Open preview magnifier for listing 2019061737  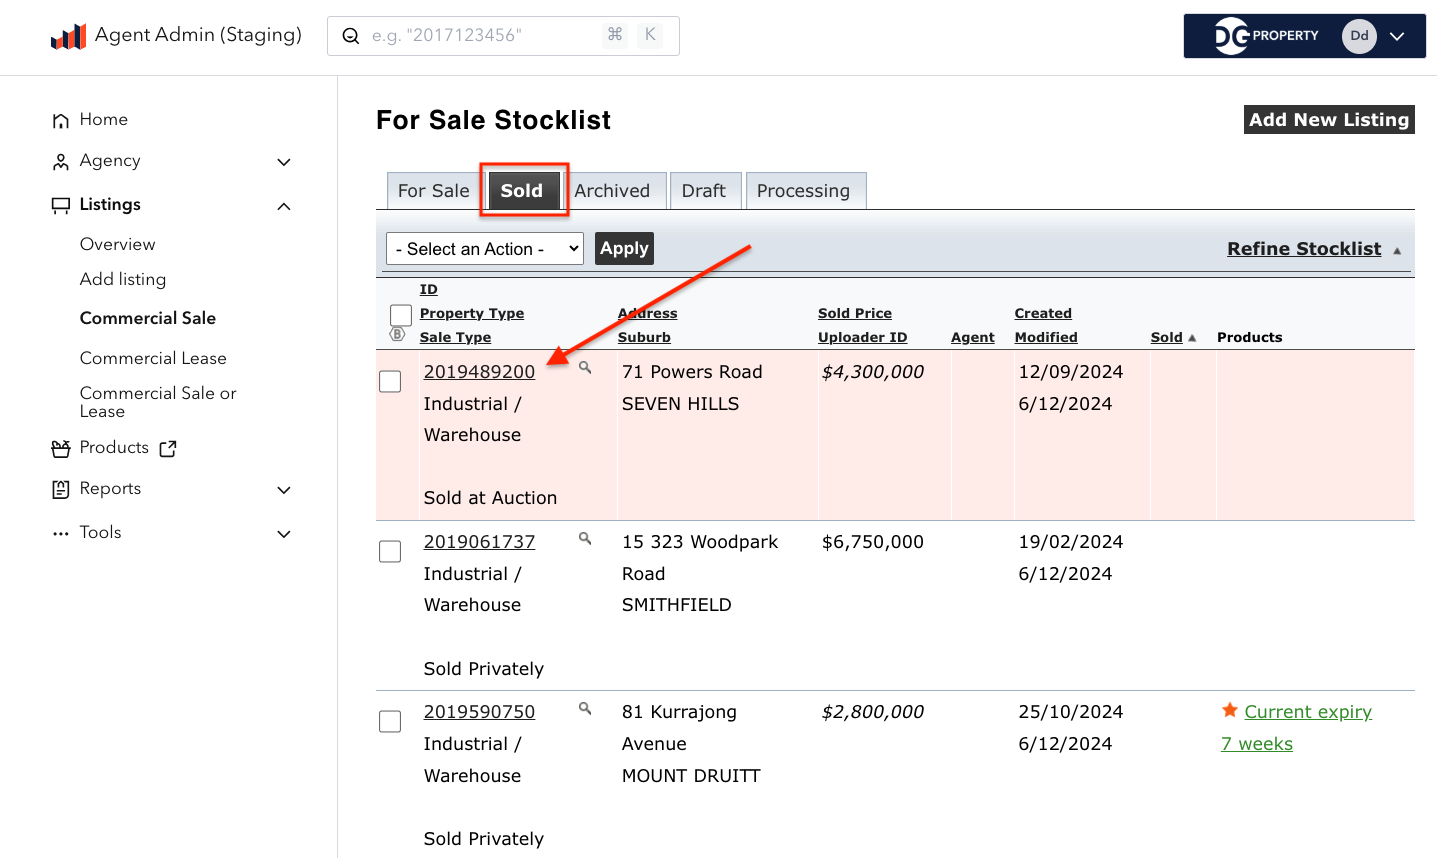[585, 539]
